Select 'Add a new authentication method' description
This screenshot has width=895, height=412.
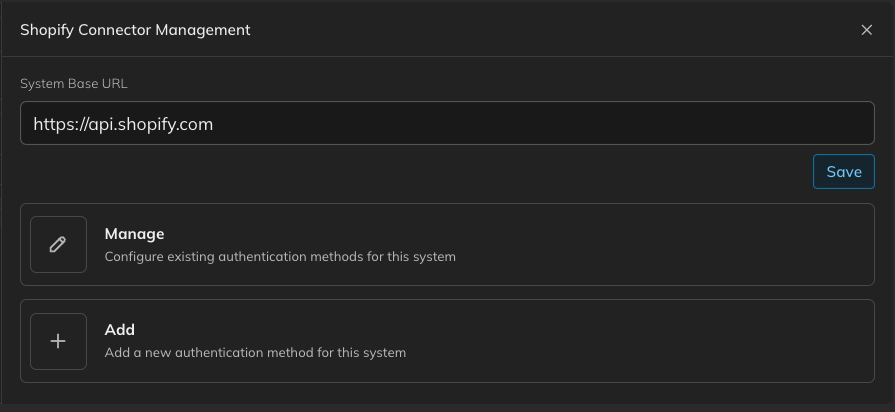(255, 353)
